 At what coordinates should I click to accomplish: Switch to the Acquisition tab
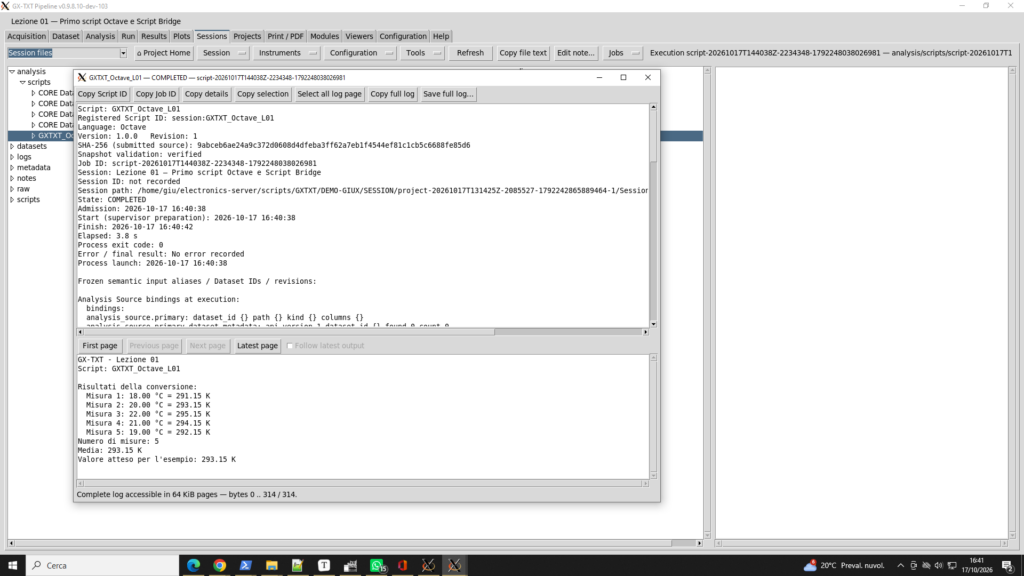click(26, 37)
